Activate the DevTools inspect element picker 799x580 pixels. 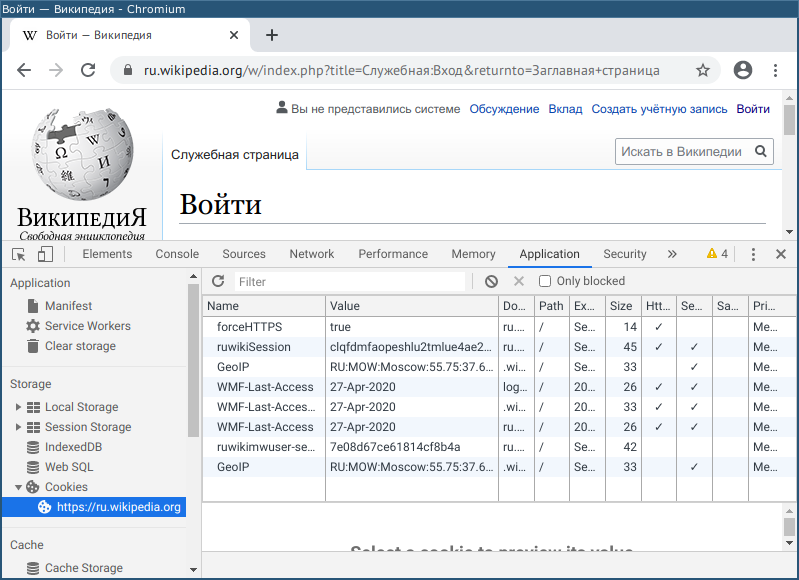(x=19, y=254)
